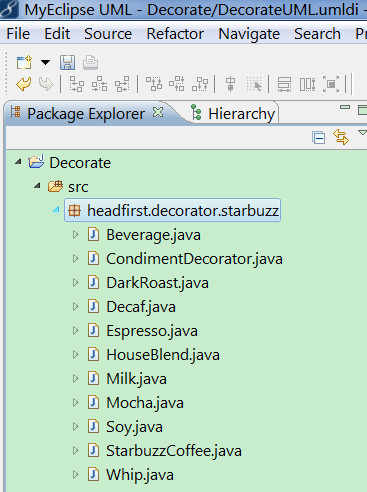Expand the Whip.java node
Screen dimensions: 367x492
(x=75, y=474)
